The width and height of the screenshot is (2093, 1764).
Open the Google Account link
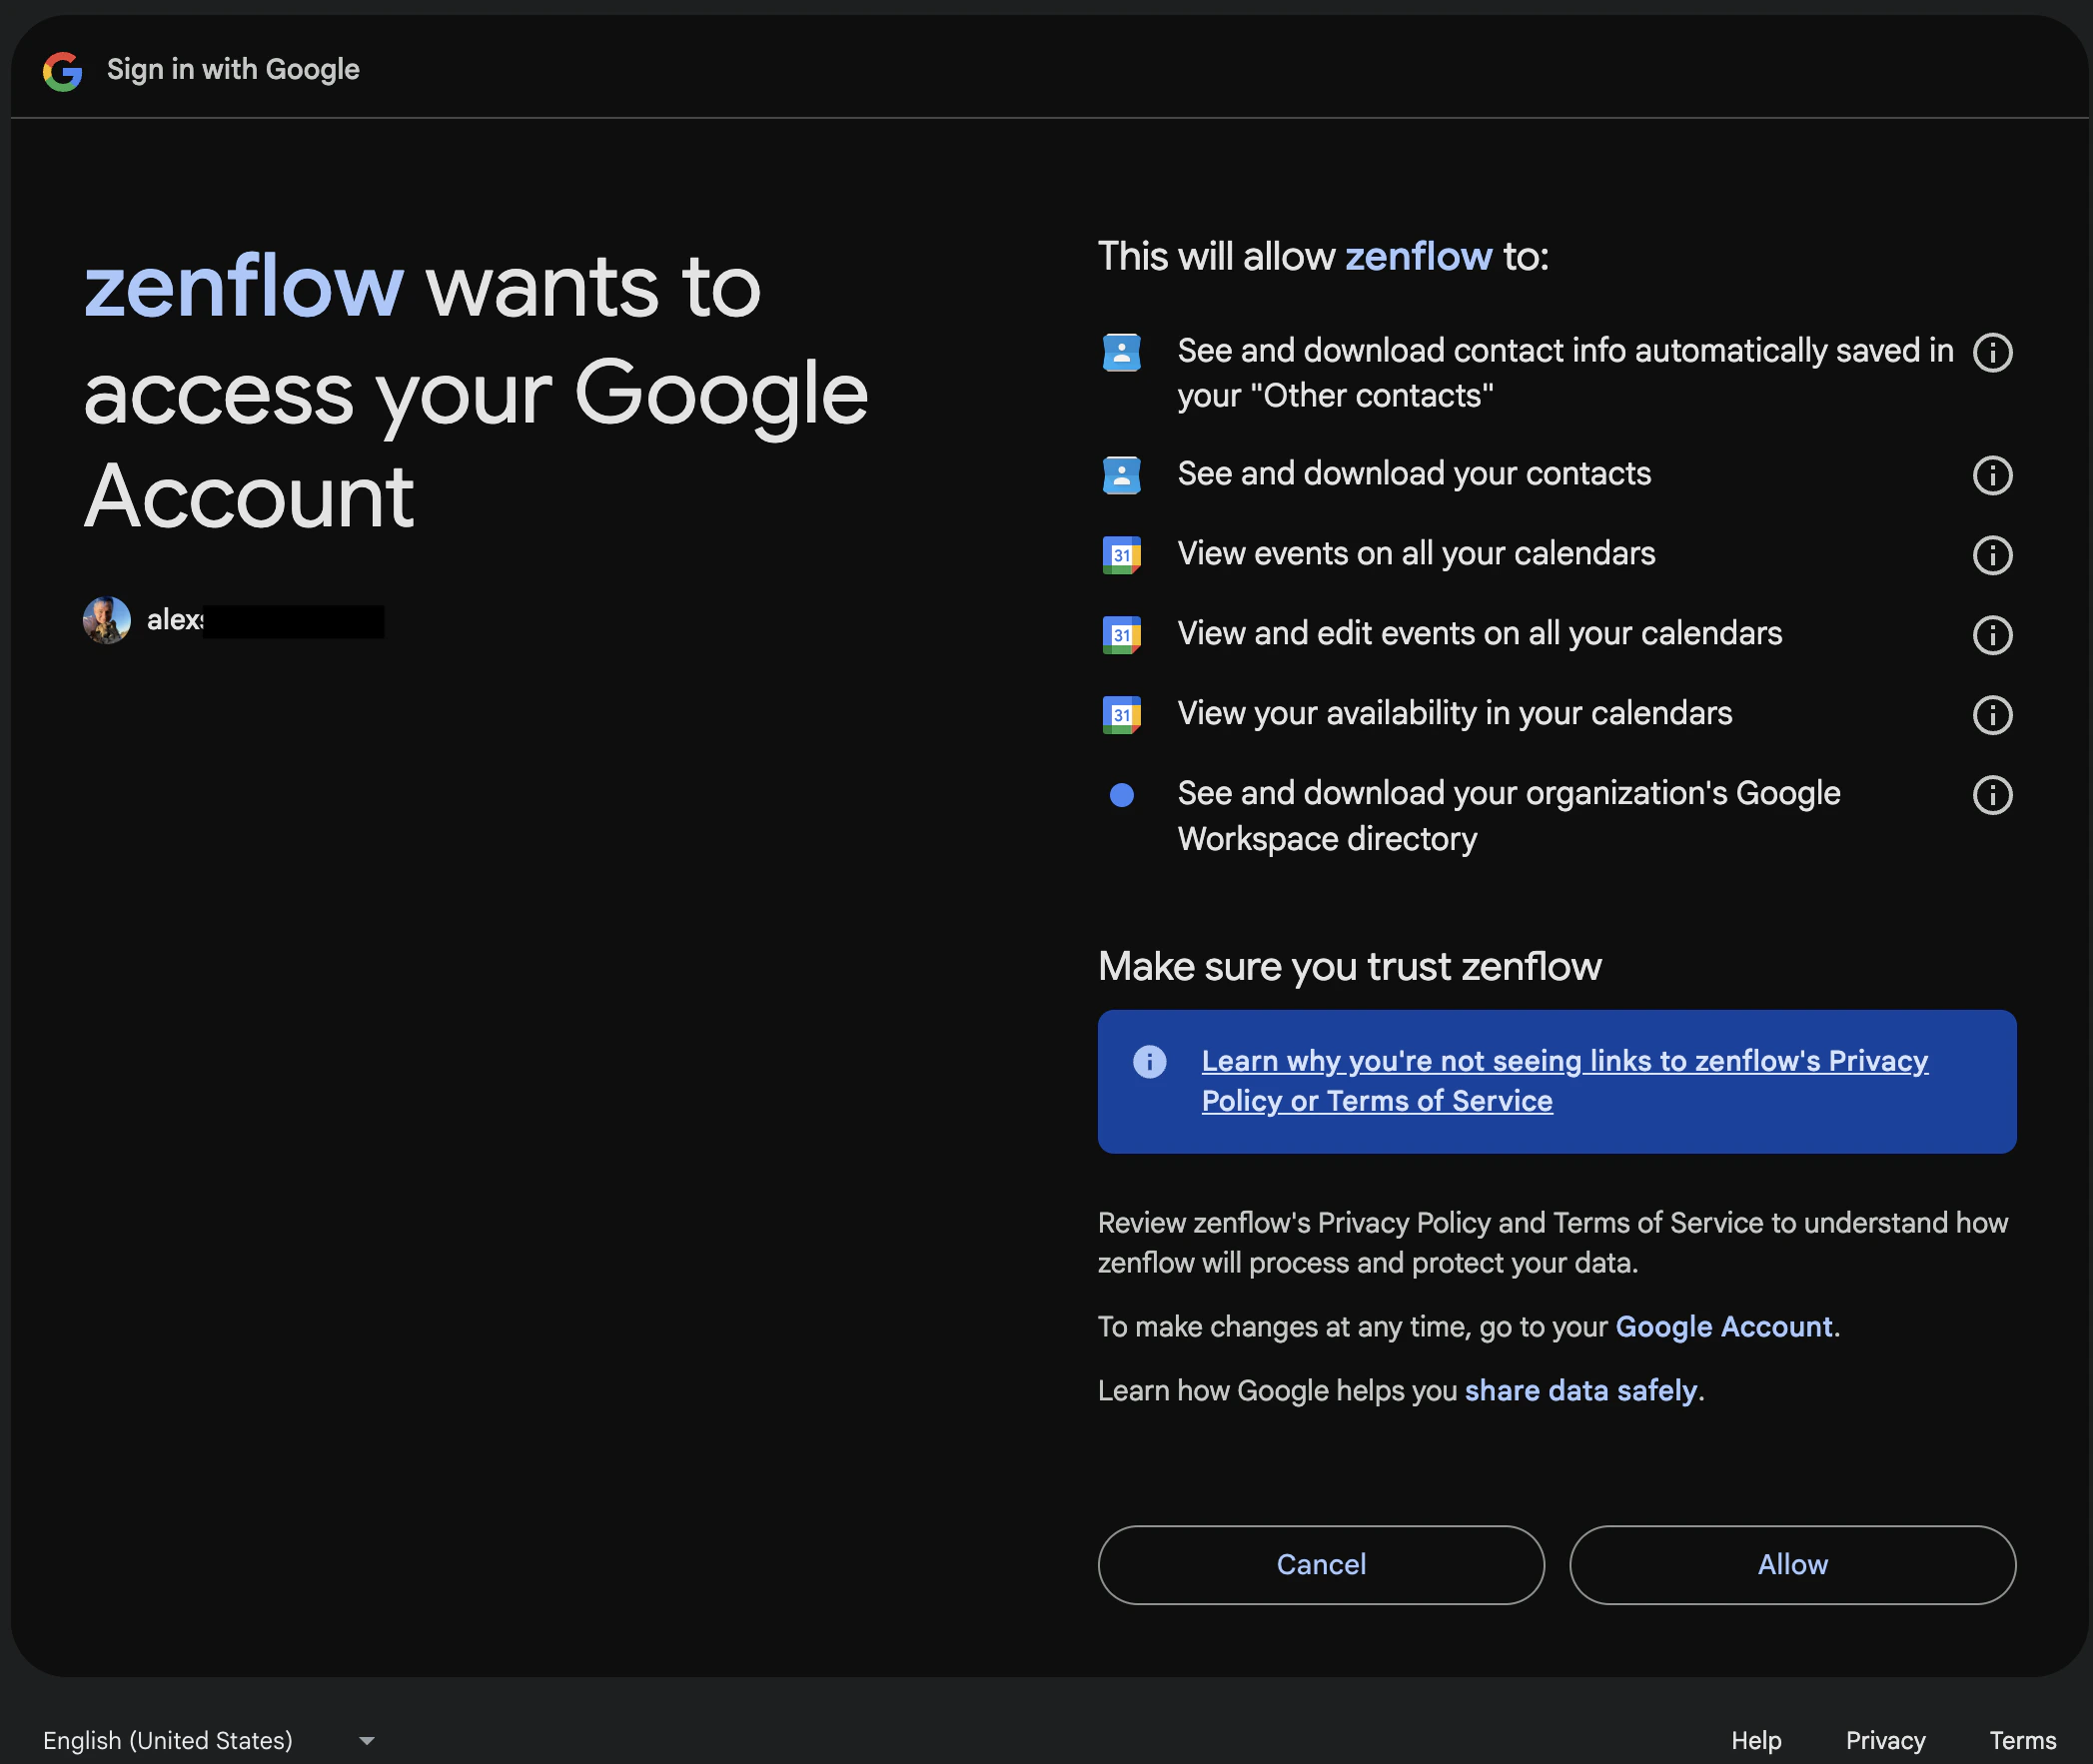pyautogui.click(x=1723, y=1327)
